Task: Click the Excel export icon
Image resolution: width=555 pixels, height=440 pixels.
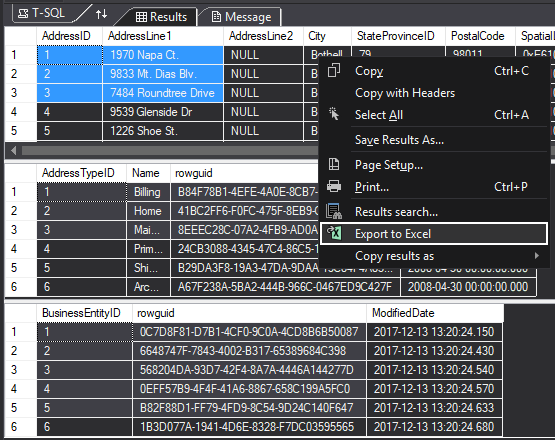Action: (x=334, y=233)
